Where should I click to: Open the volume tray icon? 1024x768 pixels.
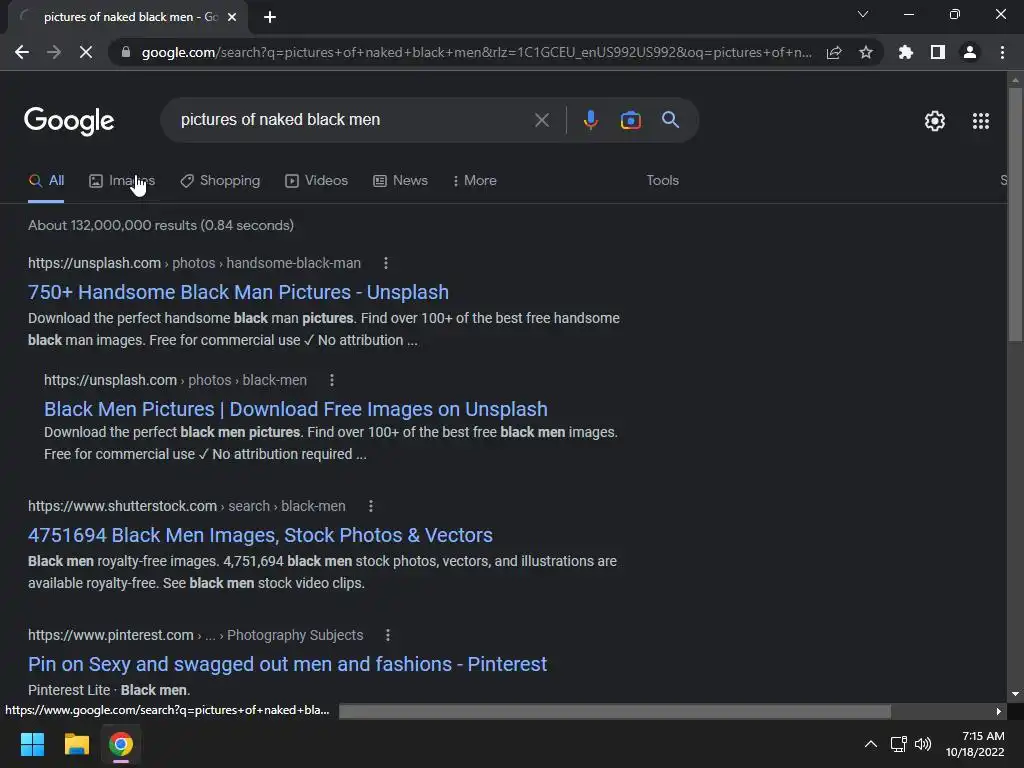[923, 744]
